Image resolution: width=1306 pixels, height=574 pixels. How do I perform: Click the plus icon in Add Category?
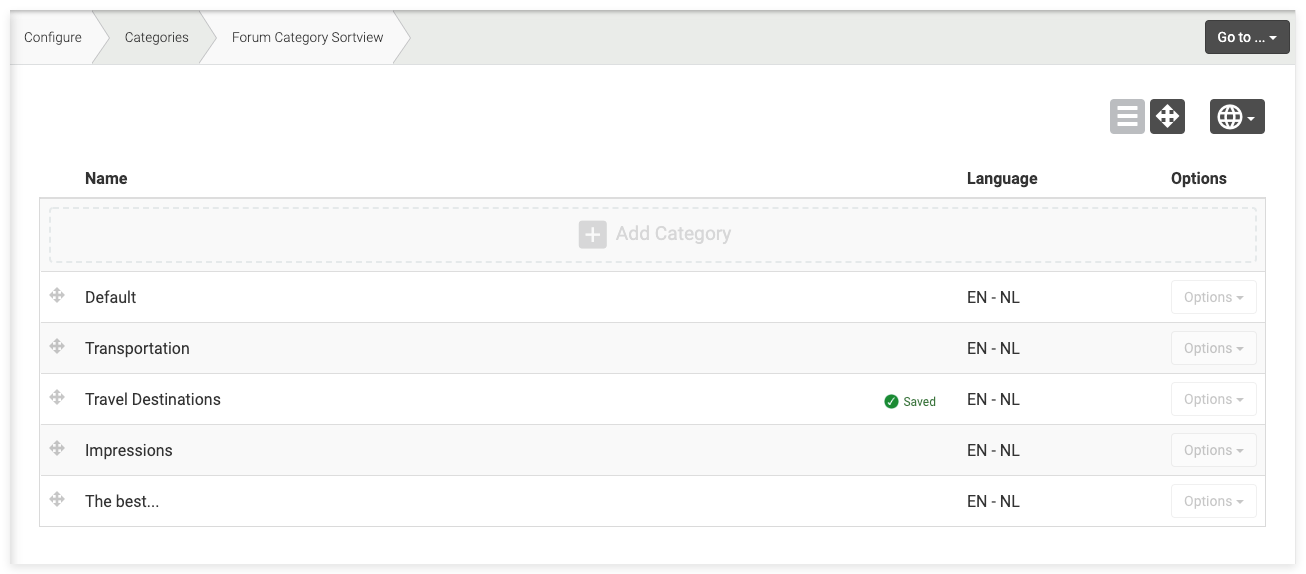pos(593,234)
